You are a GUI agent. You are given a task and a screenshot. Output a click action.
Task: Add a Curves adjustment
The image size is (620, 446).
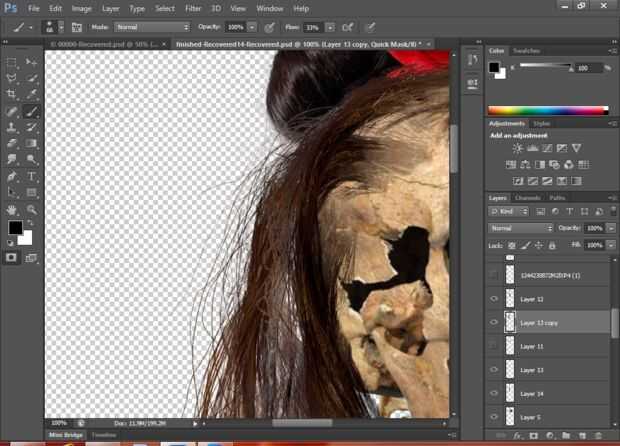pyautogui.click(x=547, y=148)
